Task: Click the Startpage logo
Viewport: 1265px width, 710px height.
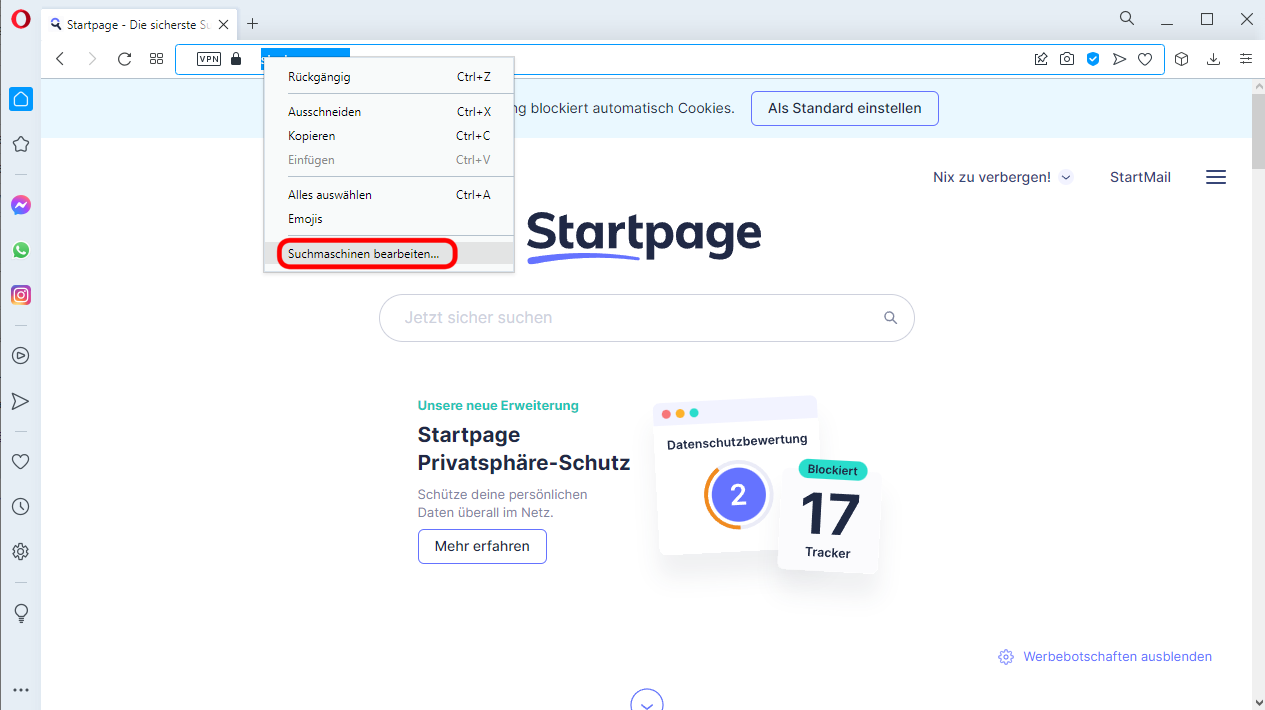Action: click(x=643, y=236)
